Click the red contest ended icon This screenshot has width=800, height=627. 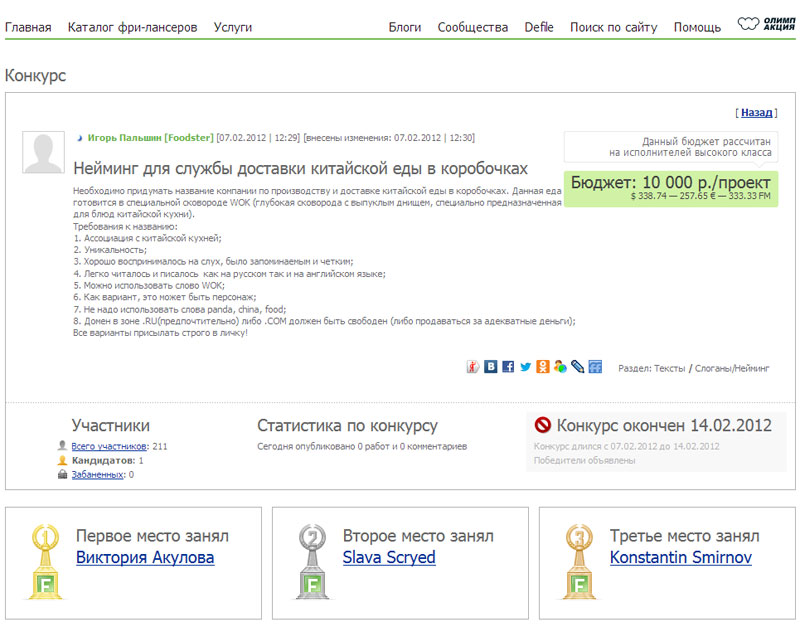click(542, 424)
